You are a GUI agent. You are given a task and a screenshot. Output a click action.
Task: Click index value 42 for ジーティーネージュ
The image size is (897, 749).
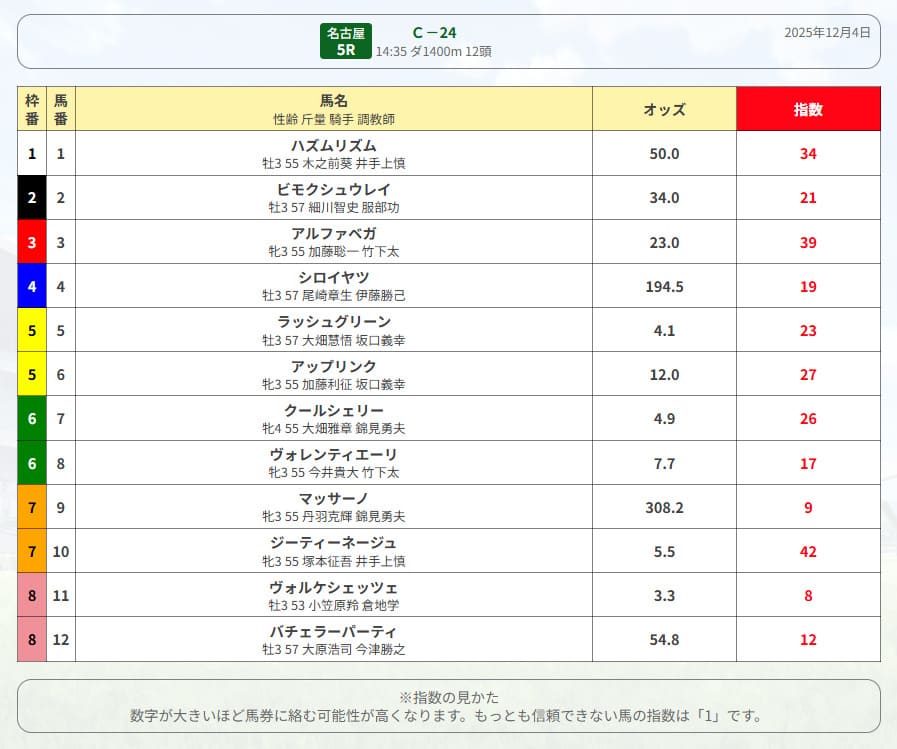pos(808,551)
